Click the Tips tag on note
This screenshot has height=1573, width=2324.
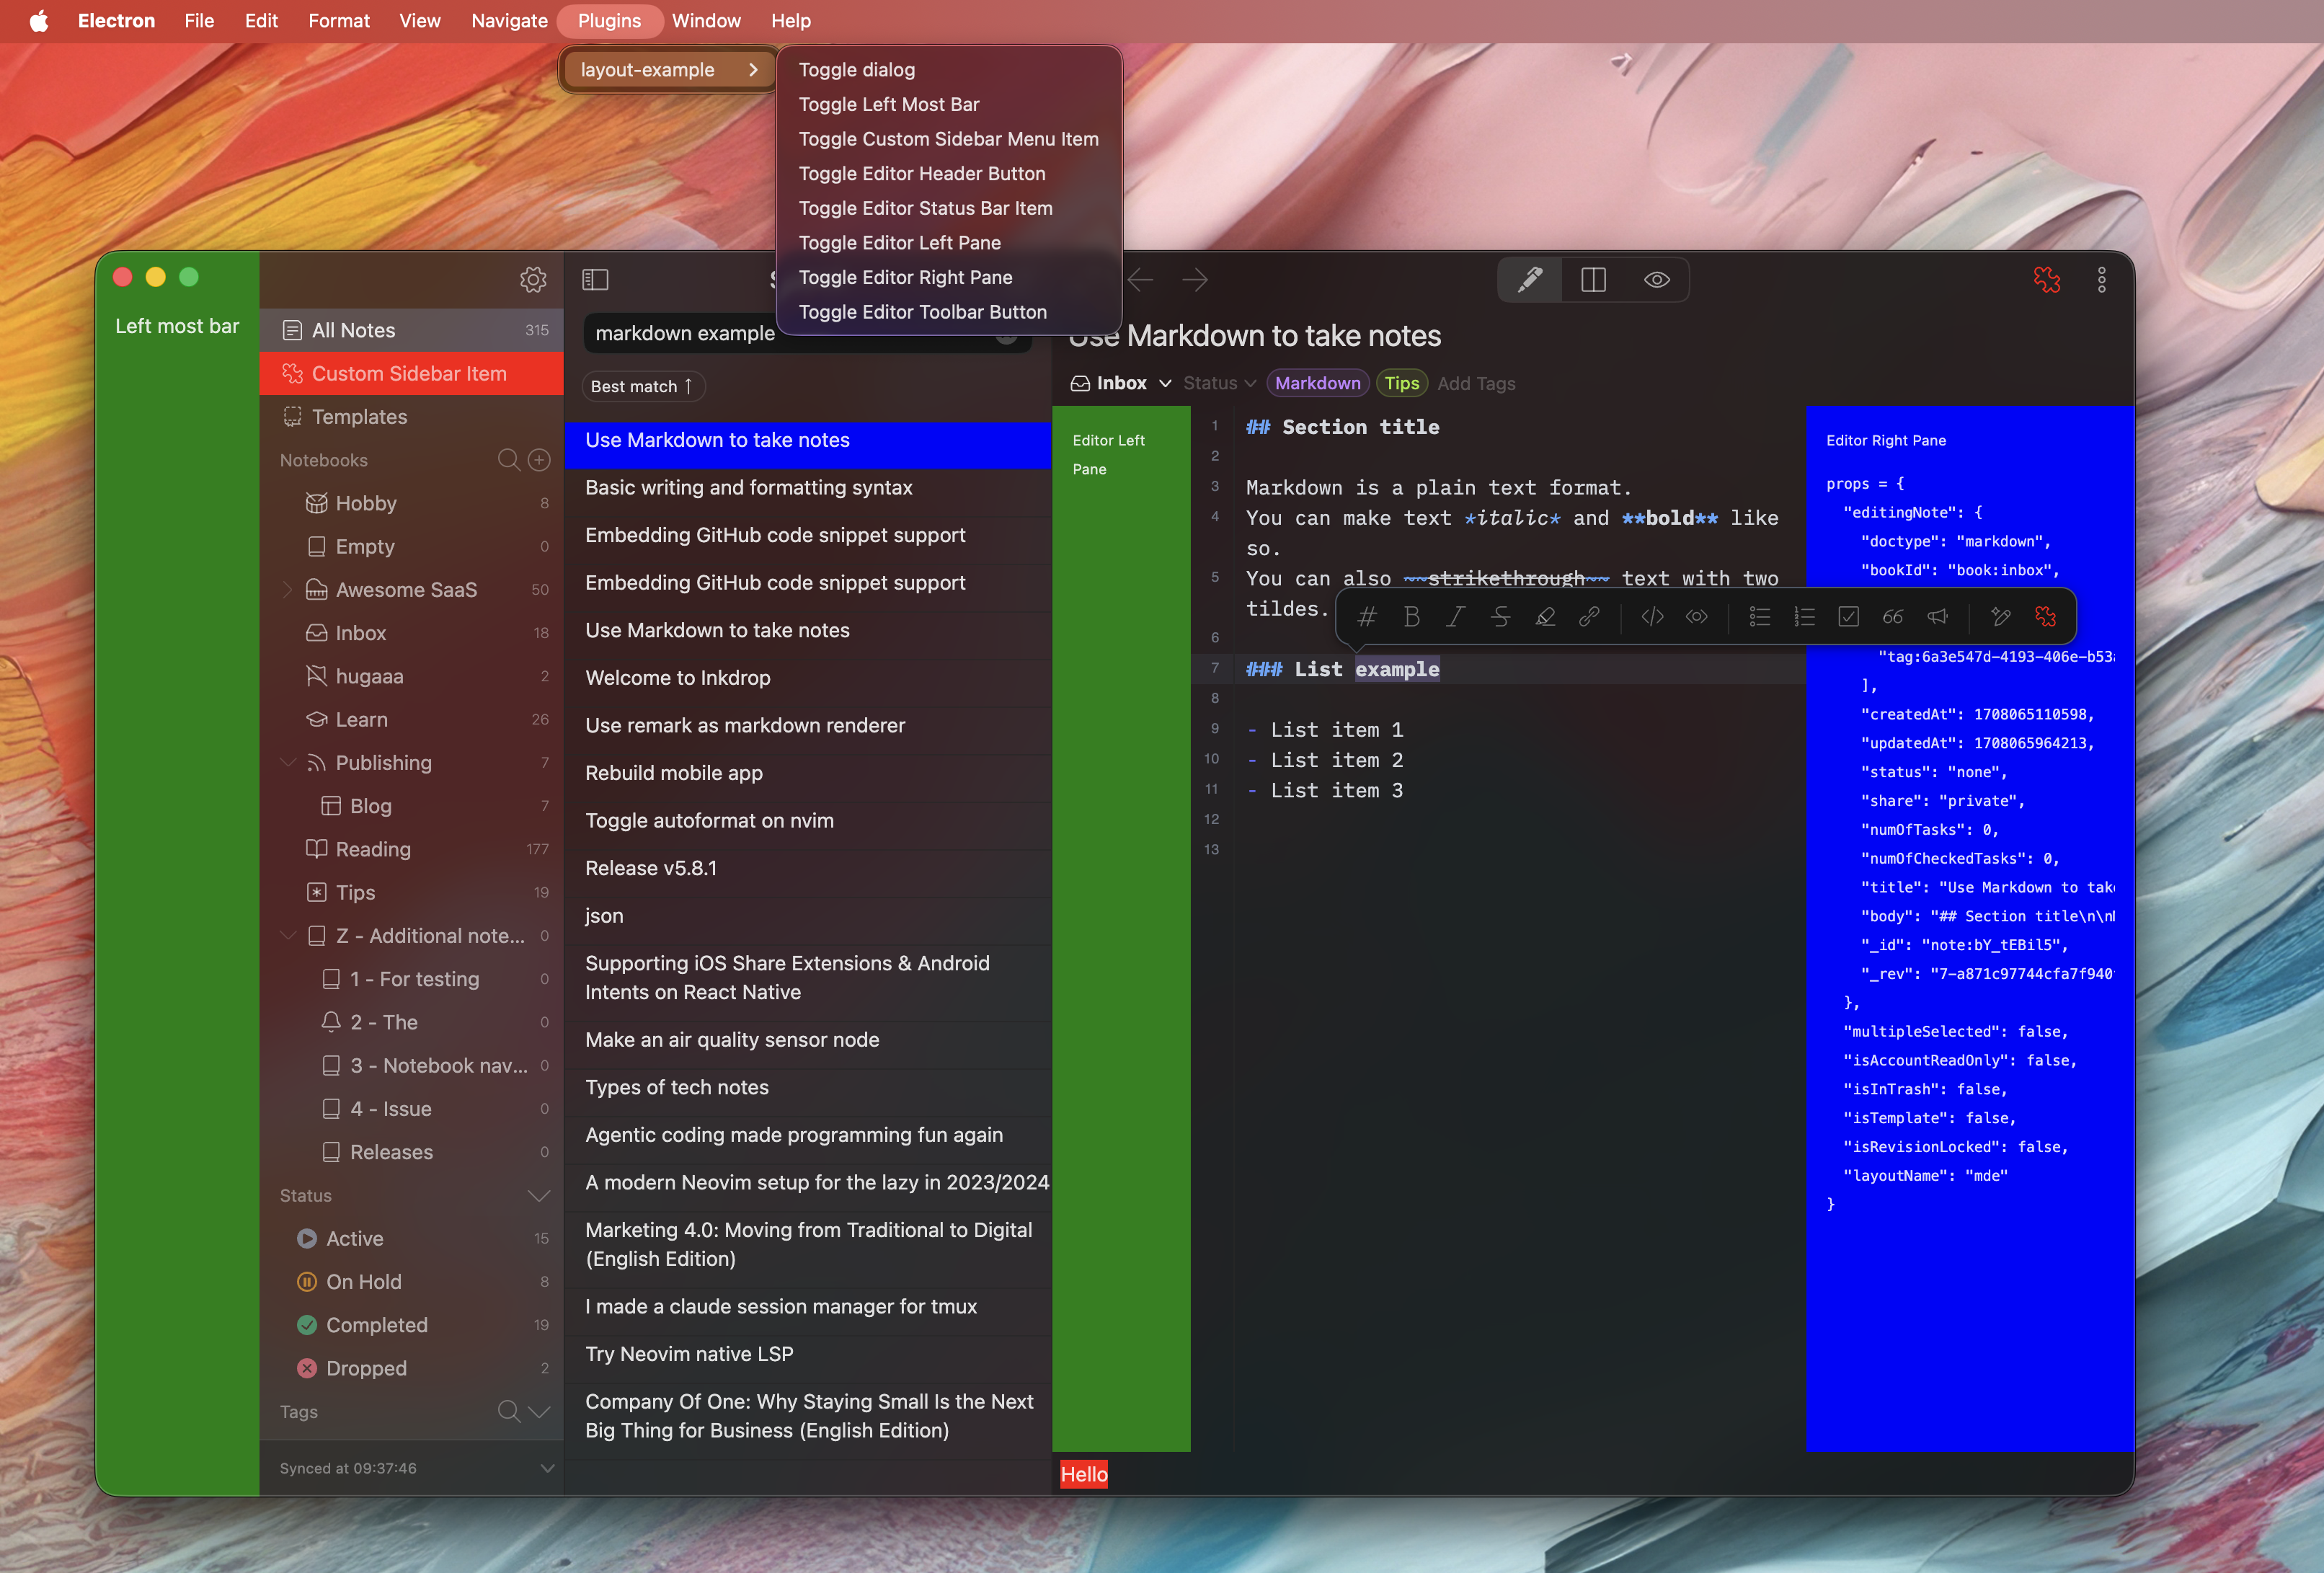coord(1401,383)
